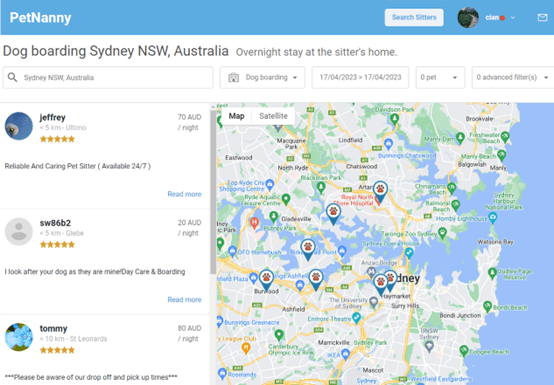Expand the Dog boarding service dropdown
Image resolution: width=554 pixels, height=385 pixels.
tap(263, 77)
